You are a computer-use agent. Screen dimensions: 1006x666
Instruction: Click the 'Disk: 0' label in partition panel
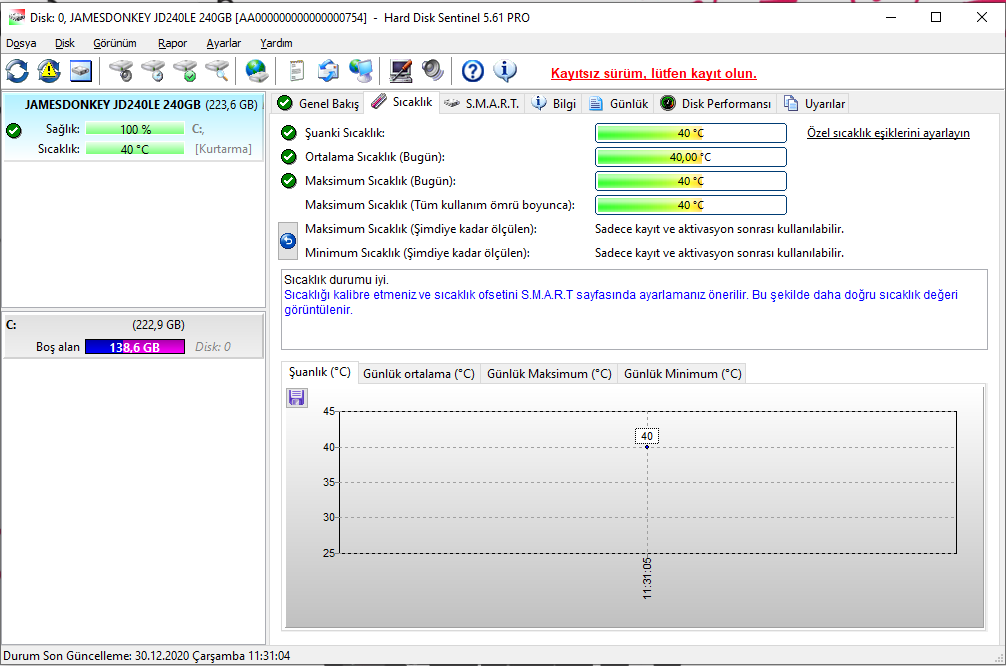[x=212, y=347]
